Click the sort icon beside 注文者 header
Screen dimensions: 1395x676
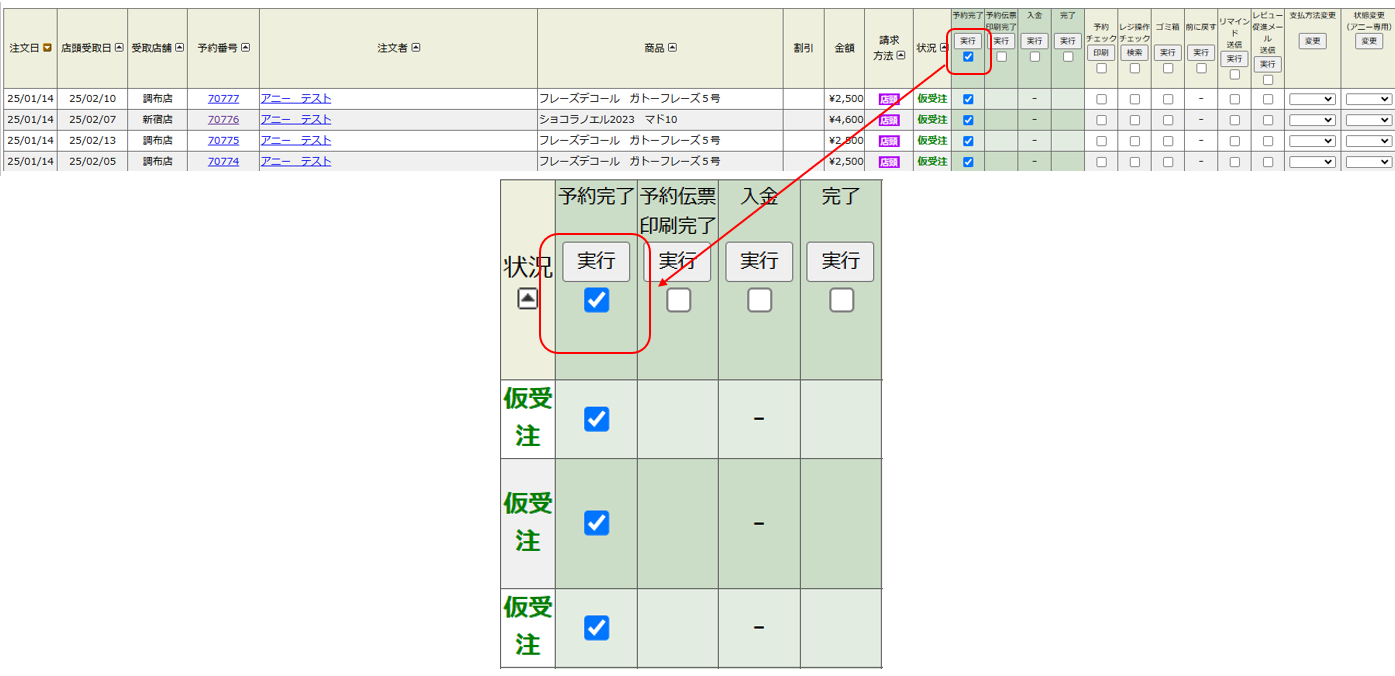click(x=416, y=48)
